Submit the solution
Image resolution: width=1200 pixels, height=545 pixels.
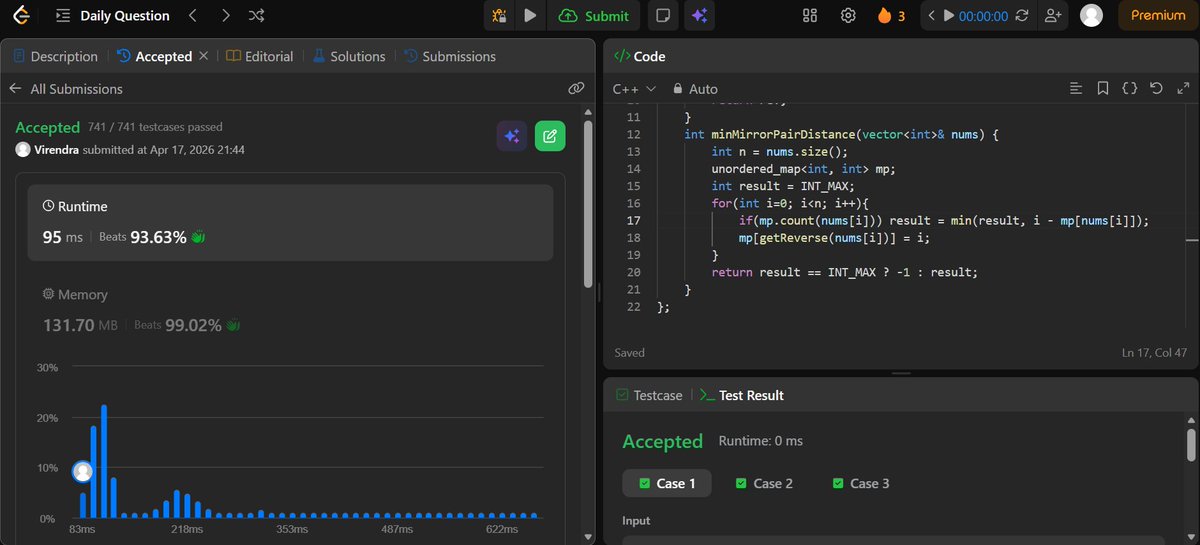594,15
